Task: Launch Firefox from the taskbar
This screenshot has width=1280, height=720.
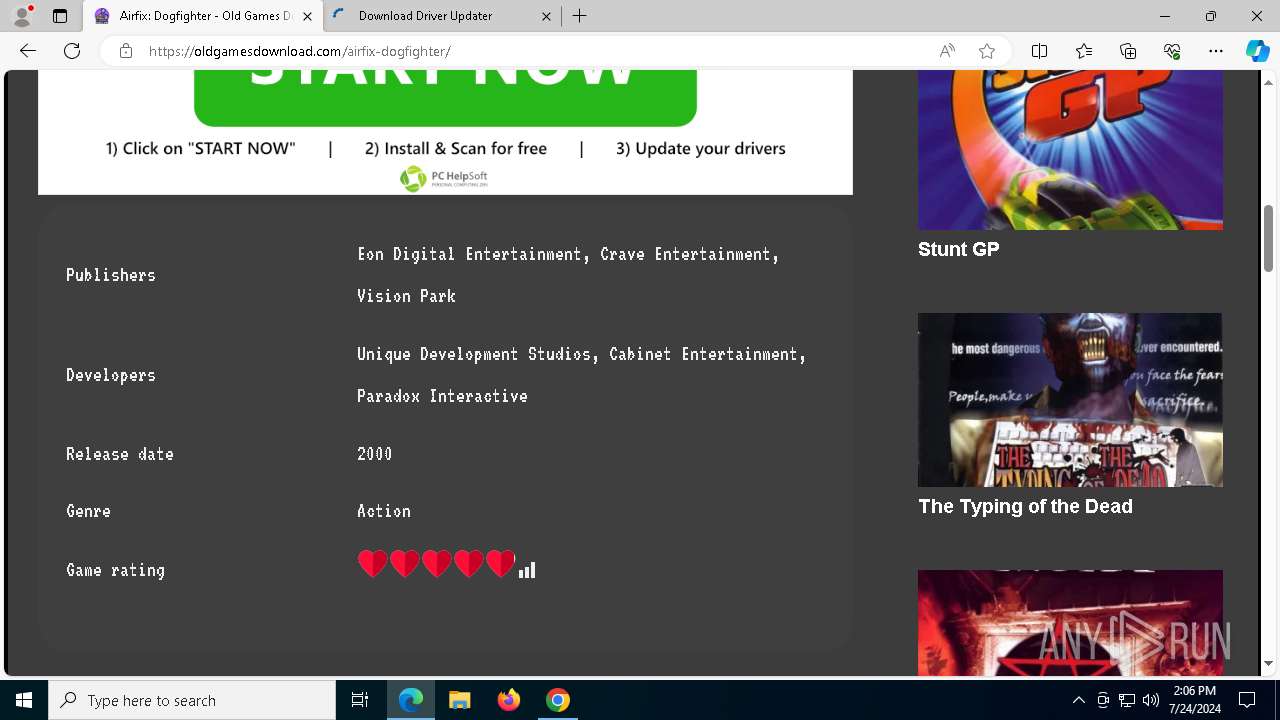Action: (x=508, y=700)
